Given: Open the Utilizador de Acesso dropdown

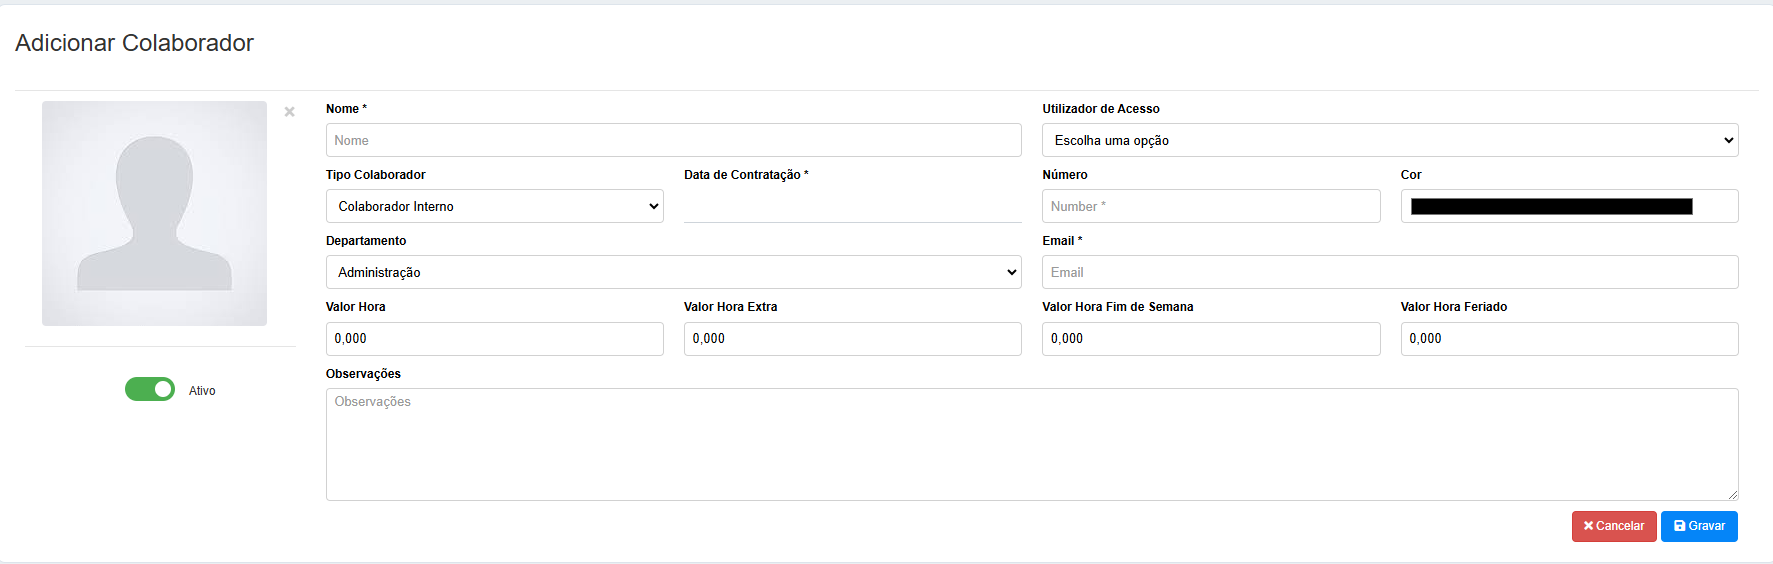Looking at the screenshot, I should click(x=1390, y=140).
